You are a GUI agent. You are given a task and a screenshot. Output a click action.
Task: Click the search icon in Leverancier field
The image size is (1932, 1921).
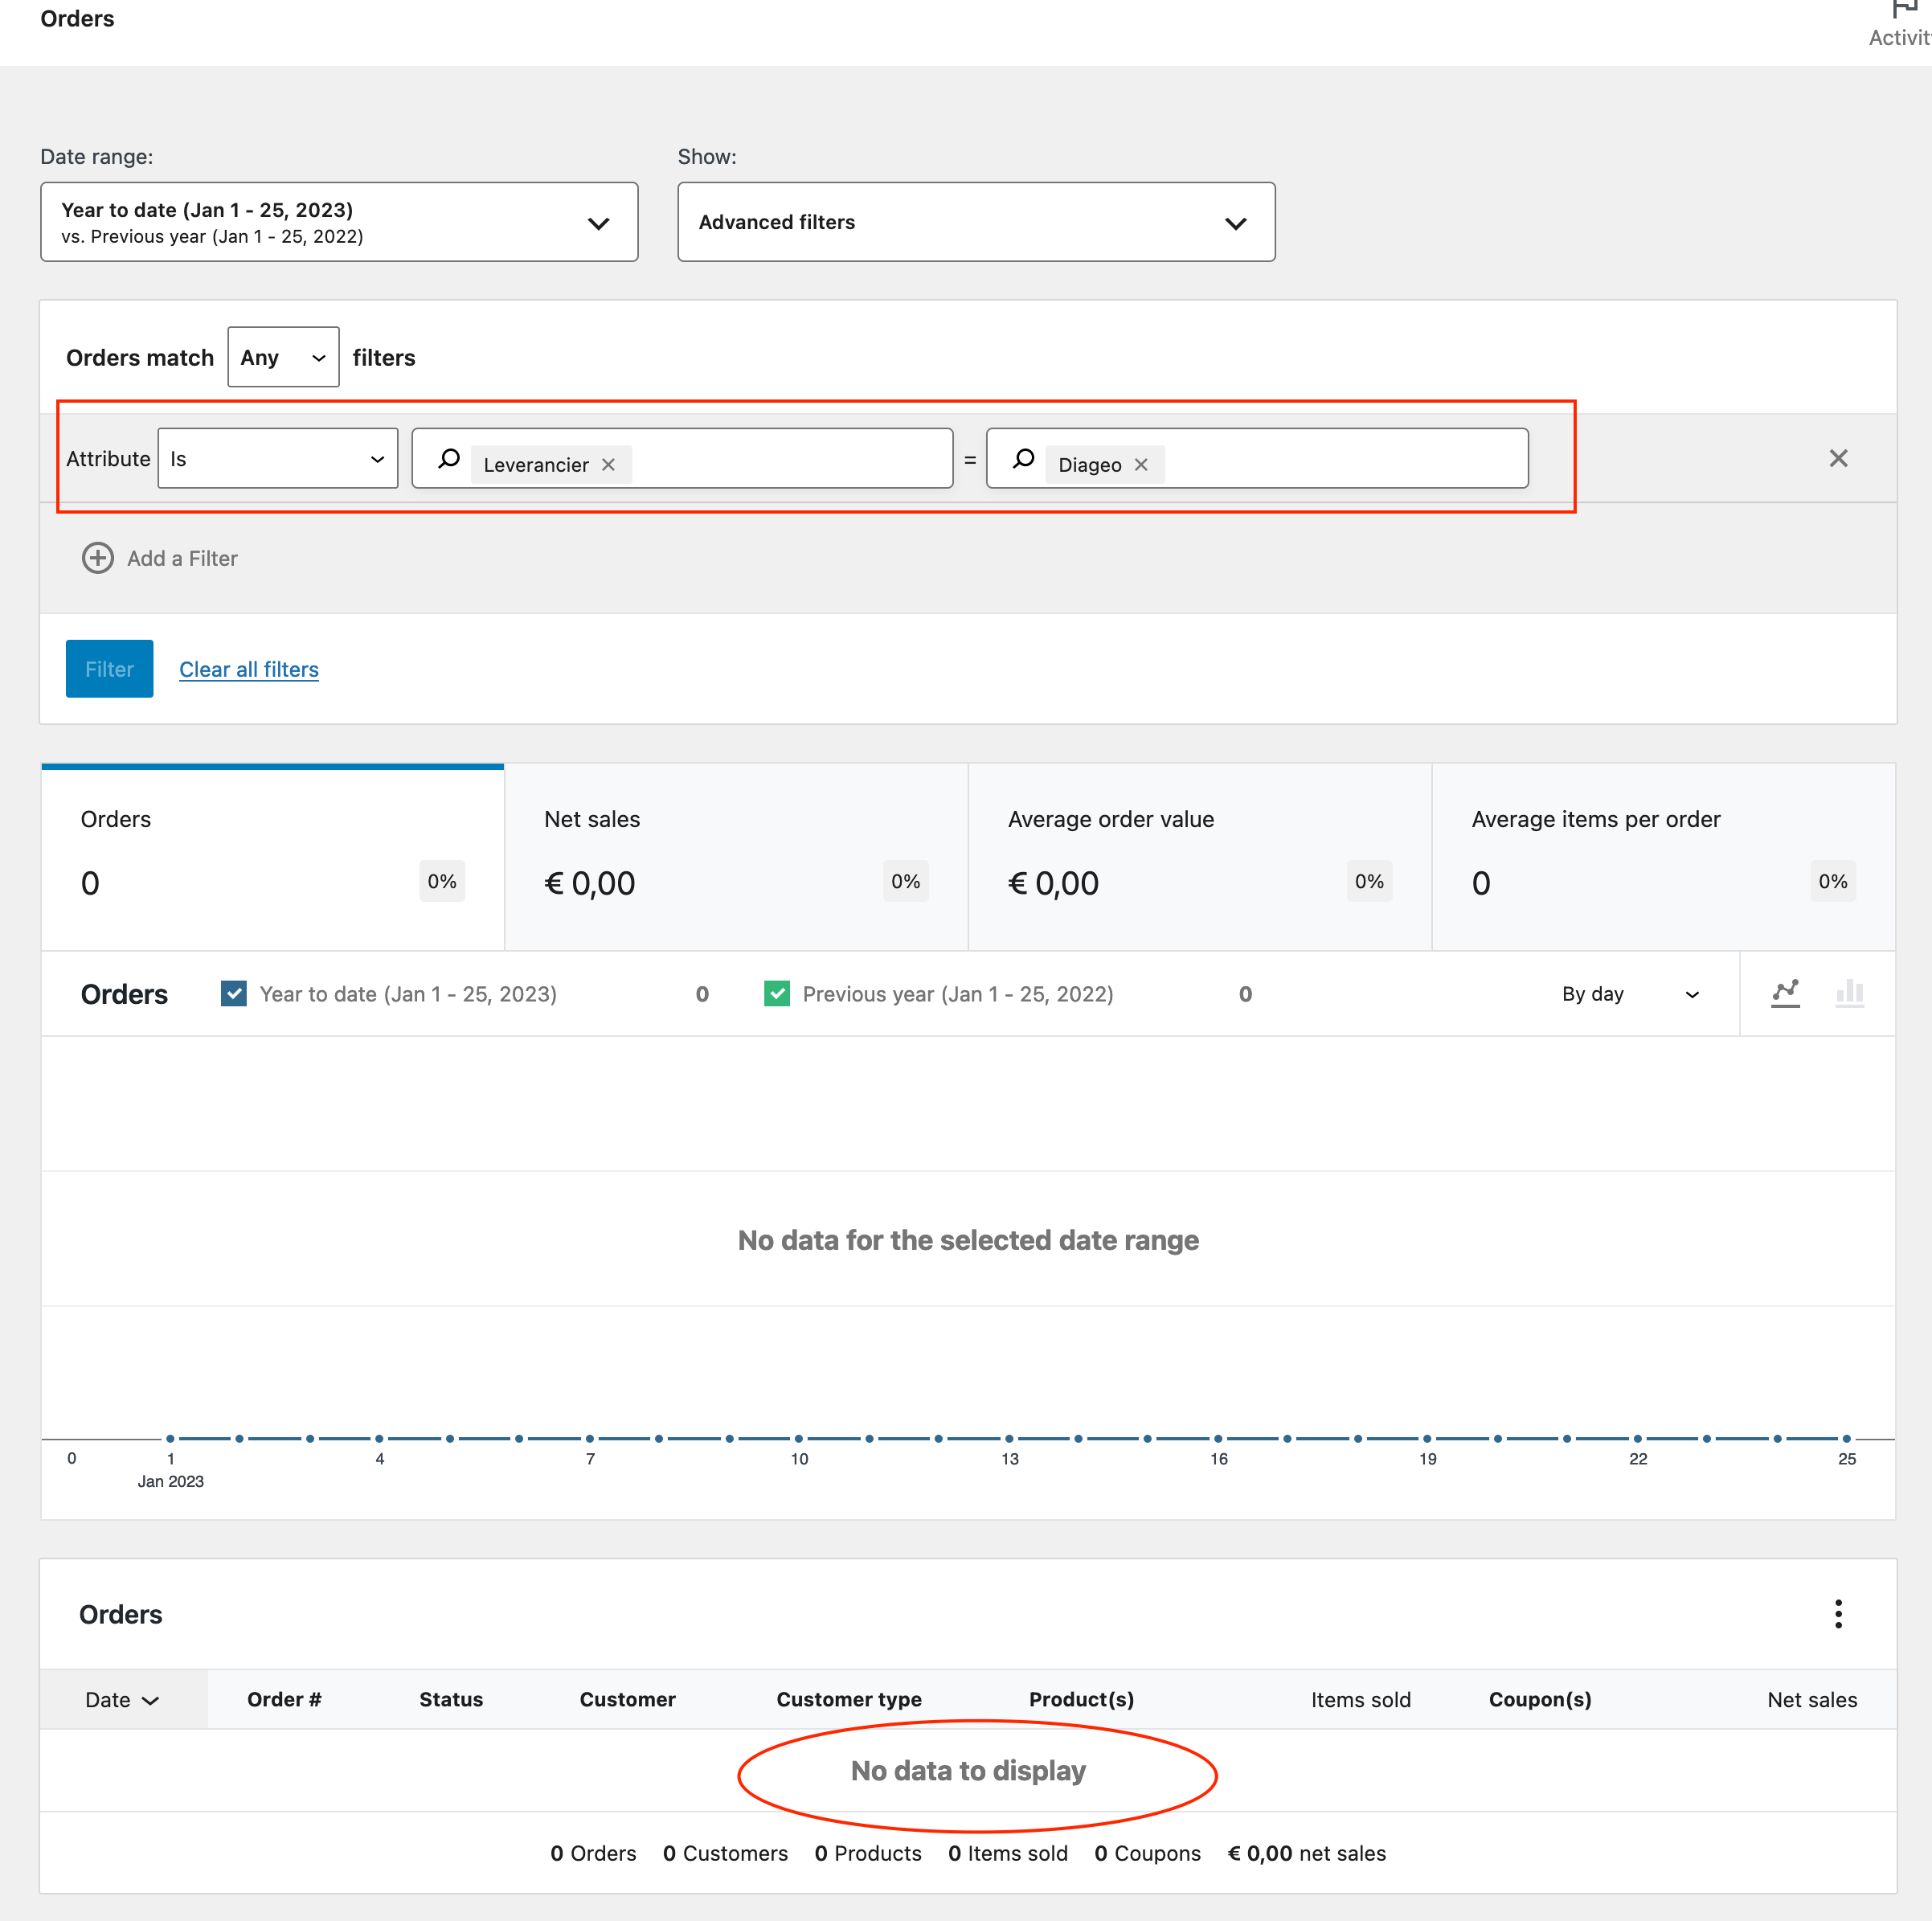click(449, 459)
